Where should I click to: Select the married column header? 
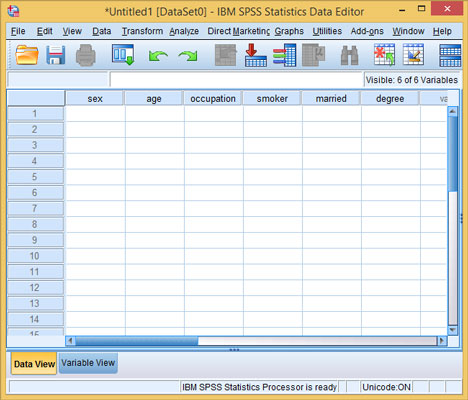(x=331, y=99)
